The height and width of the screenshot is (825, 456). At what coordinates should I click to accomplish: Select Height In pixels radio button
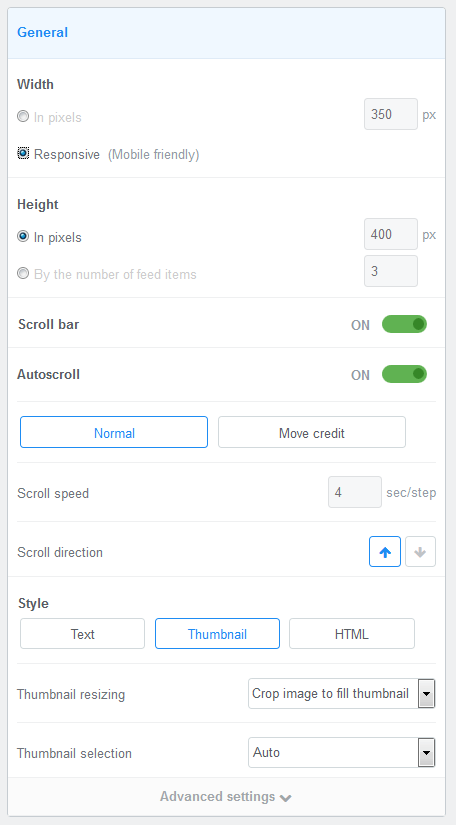[23, 236]
